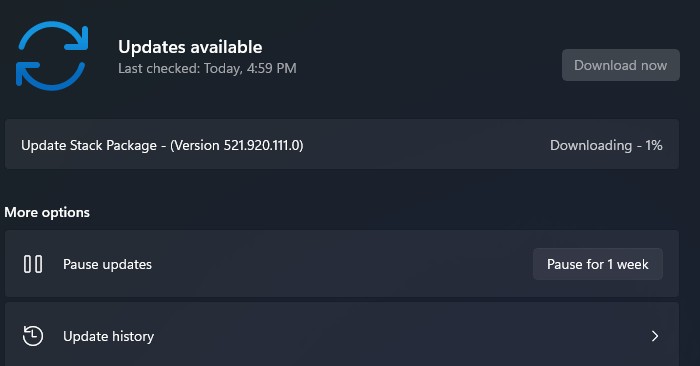
Task: Open the Update history label
Action: tap(108, 336)
